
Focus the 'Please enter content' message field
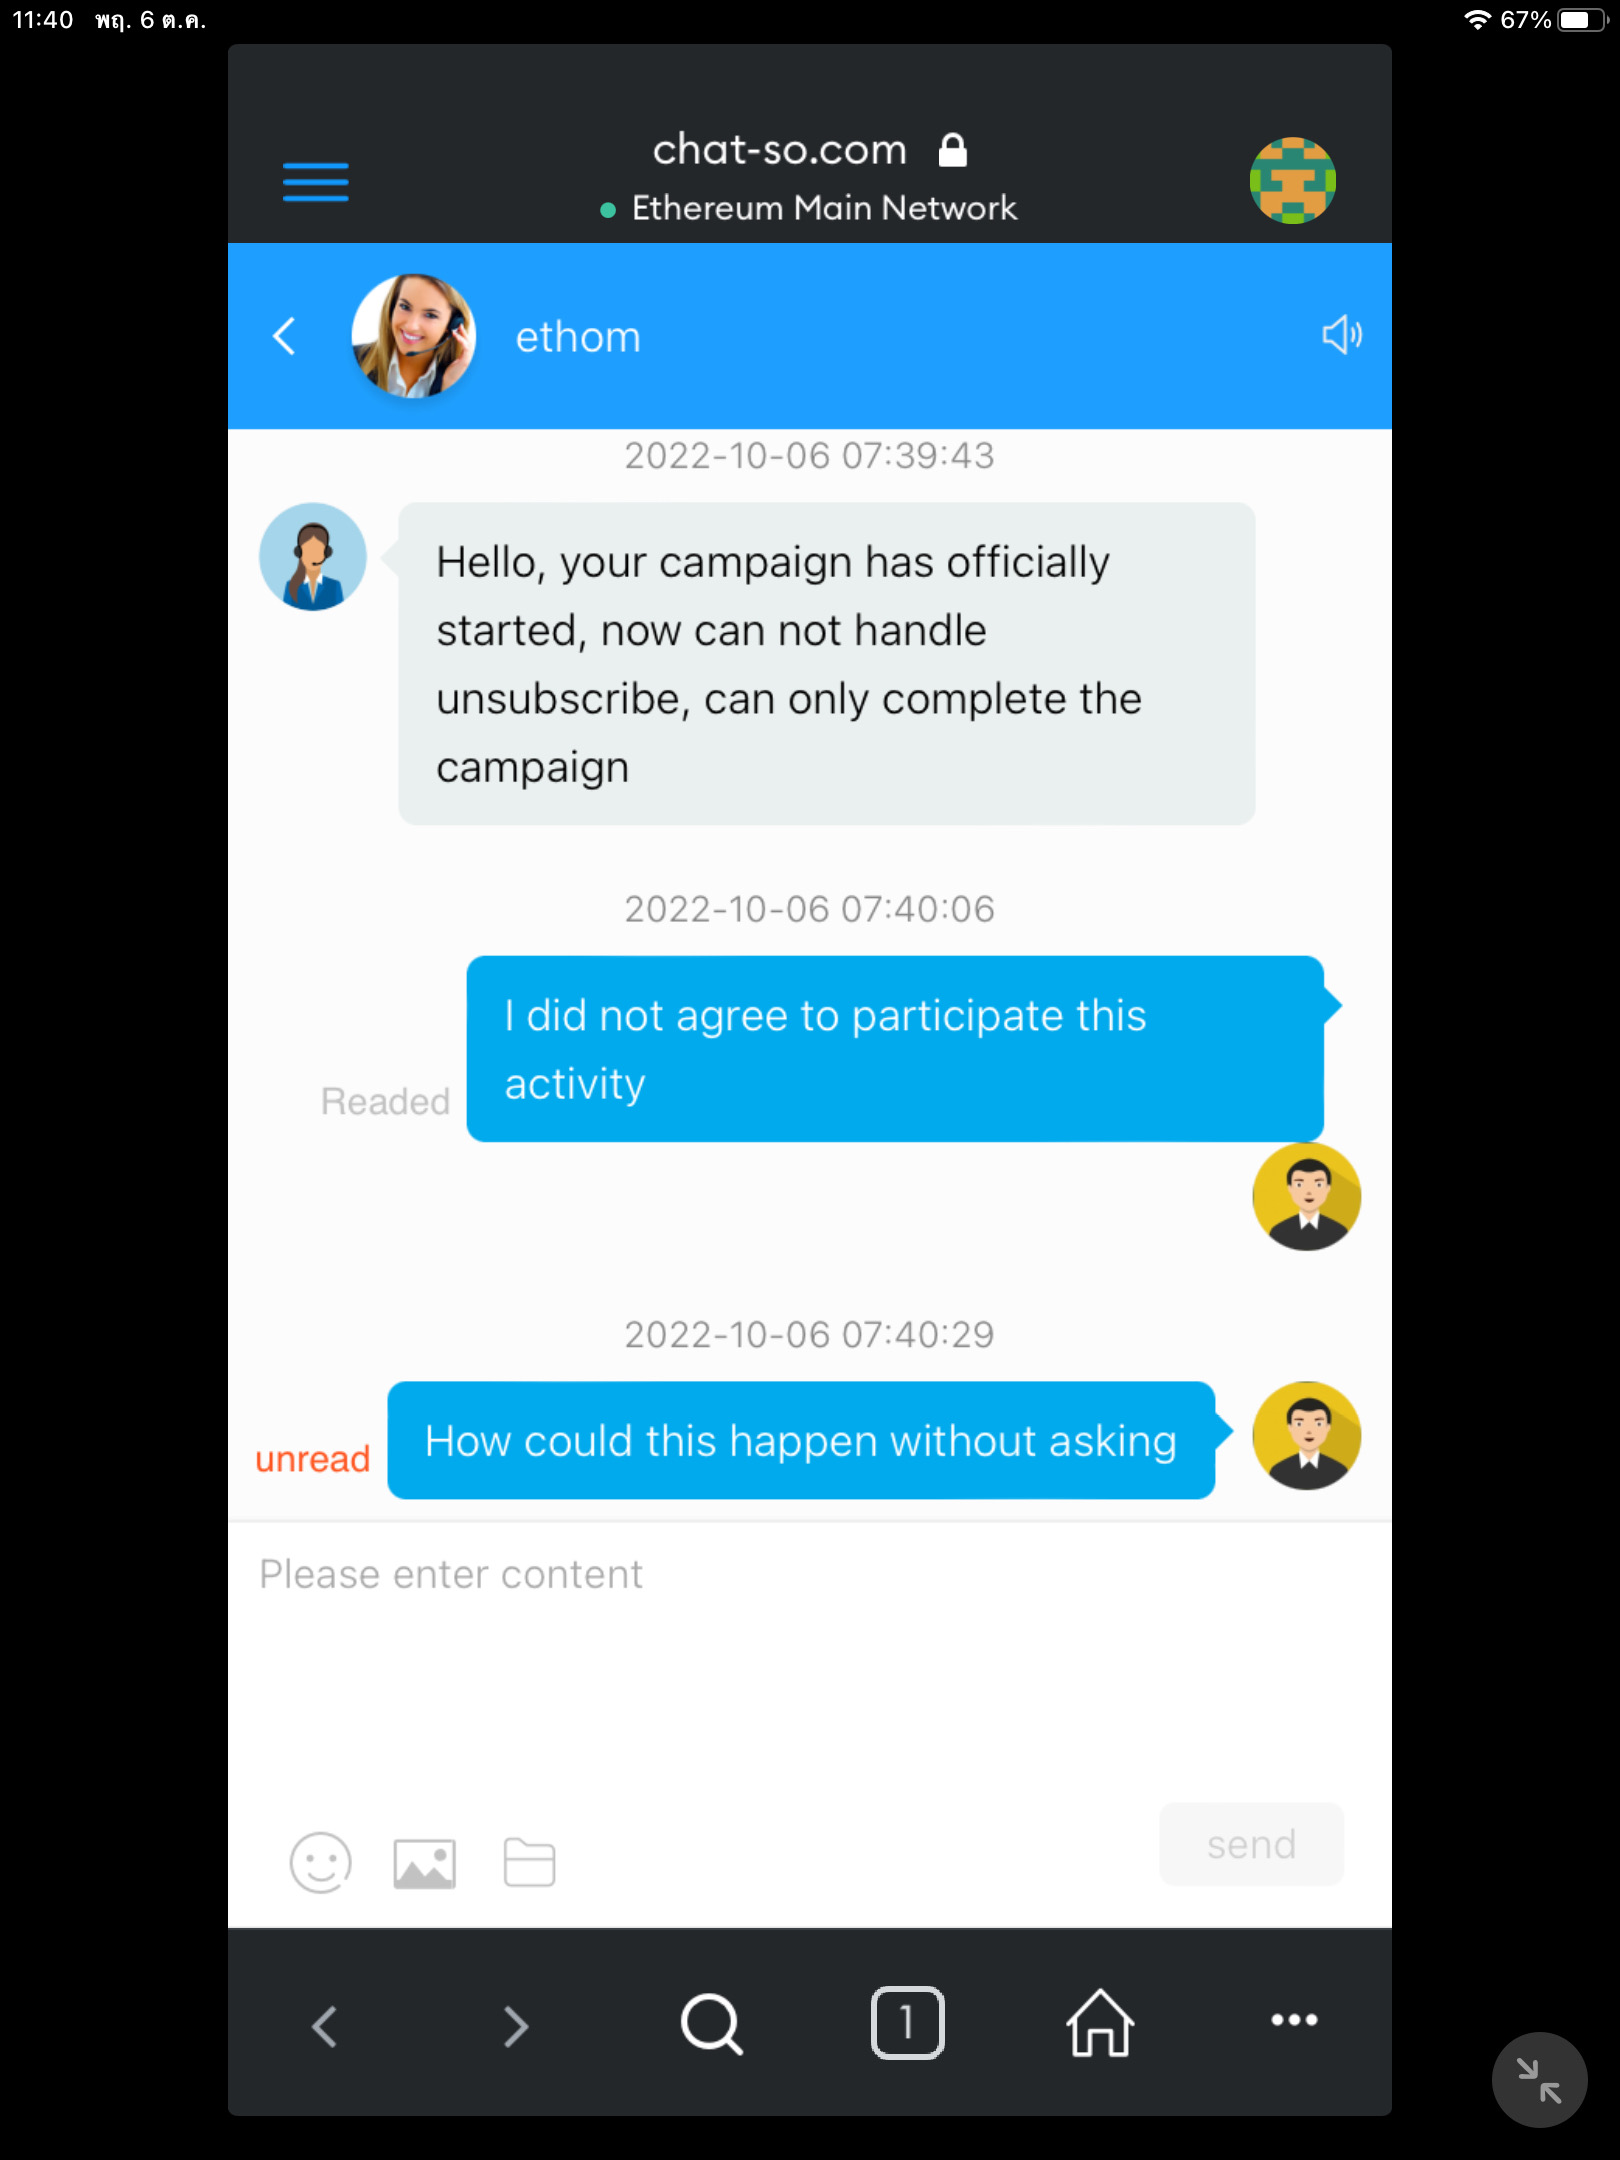pos(809,1660)
